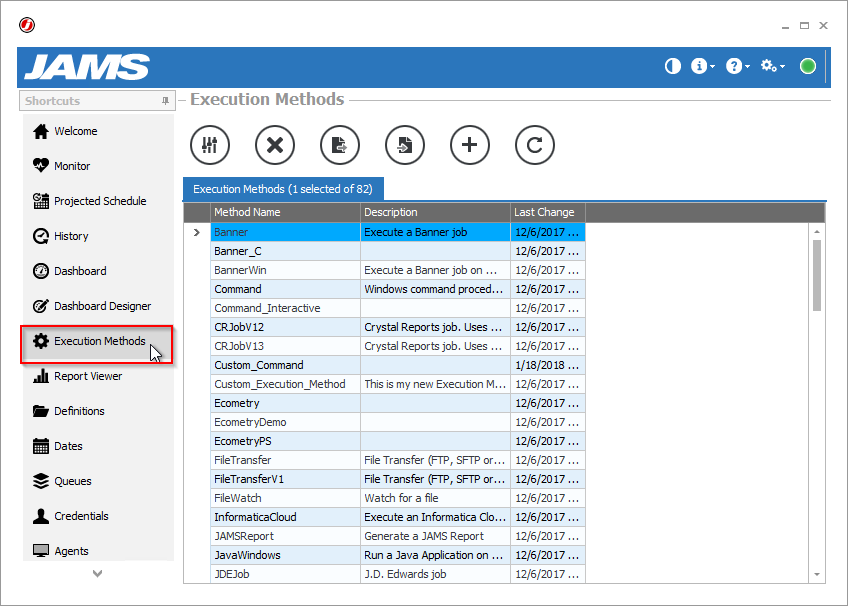
Task: Click the Delete (X) toolbar button
Action: [x=275, y=145]
